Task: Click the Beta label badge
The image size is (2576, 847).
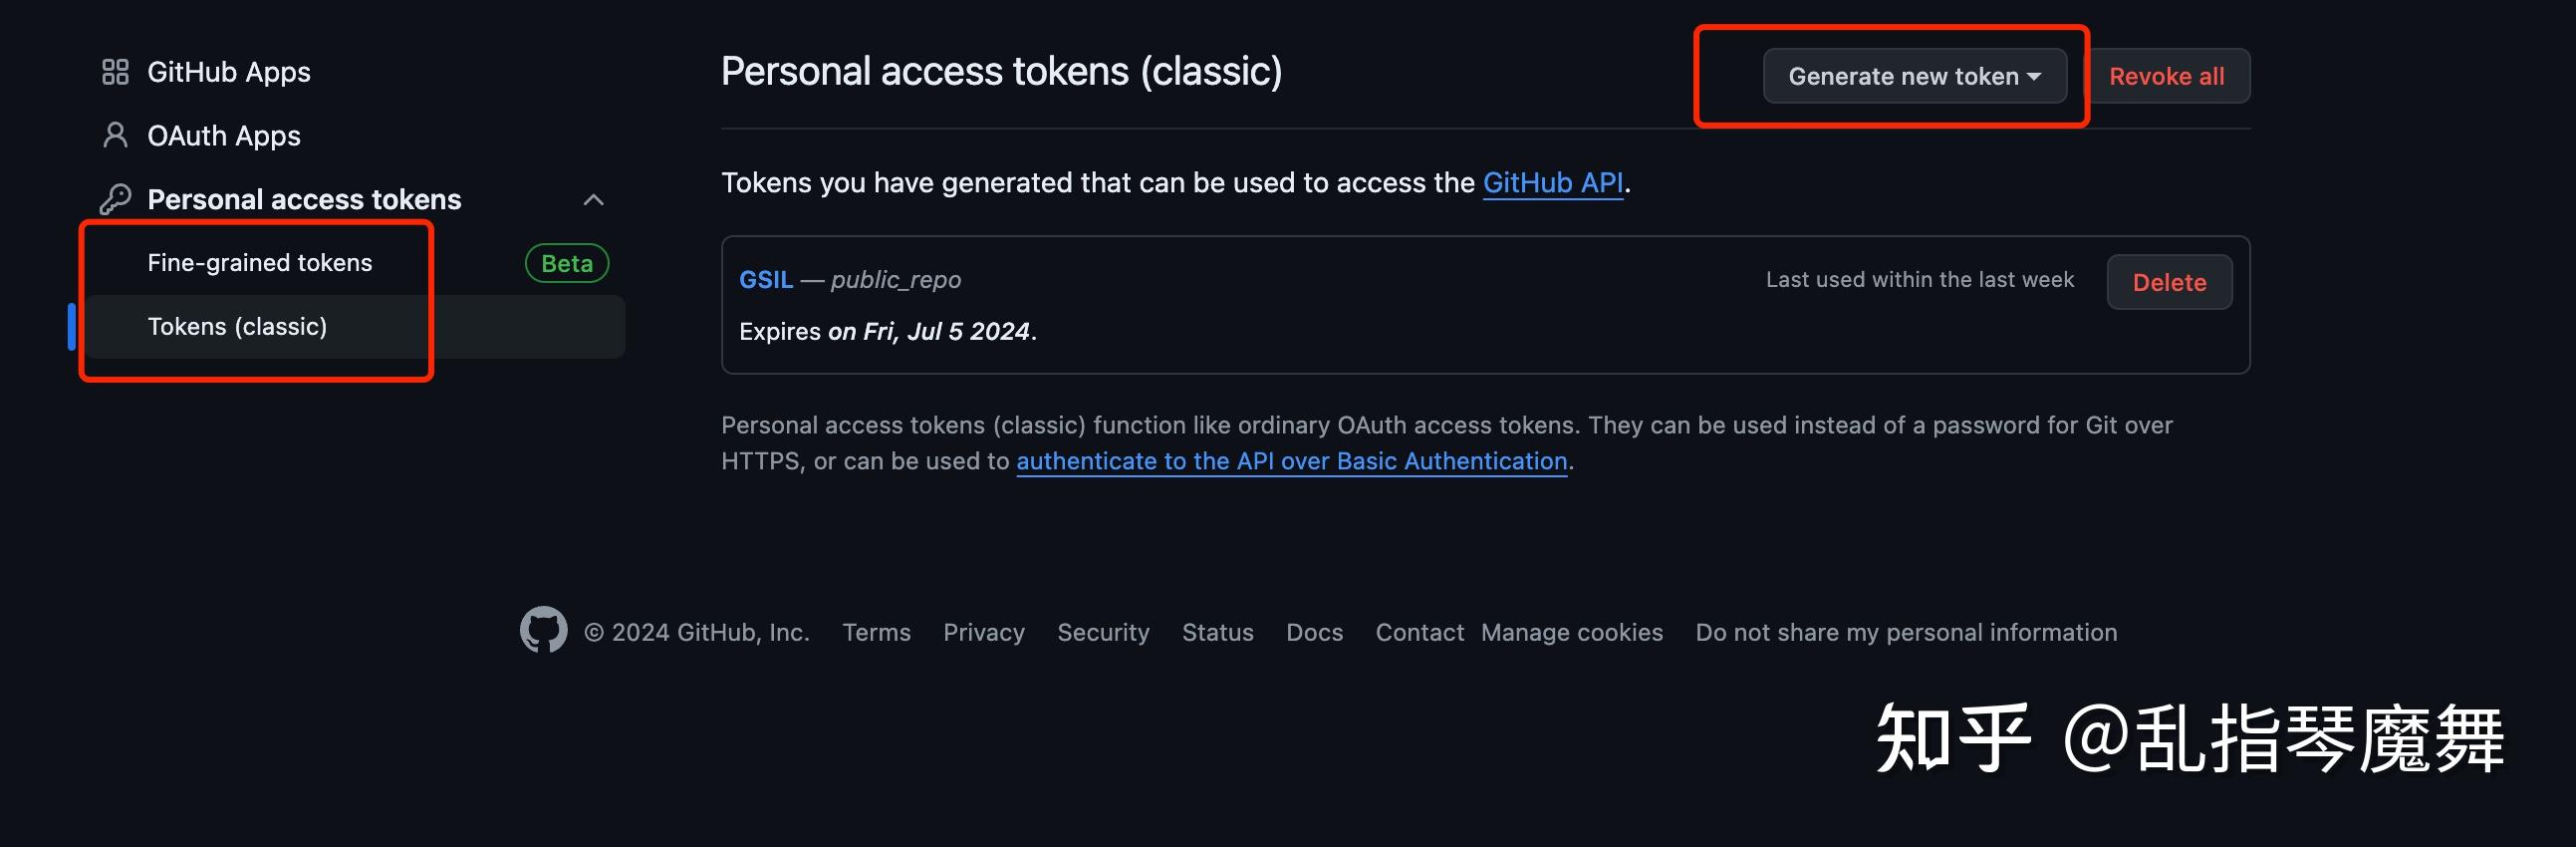Action: point(566,263)
